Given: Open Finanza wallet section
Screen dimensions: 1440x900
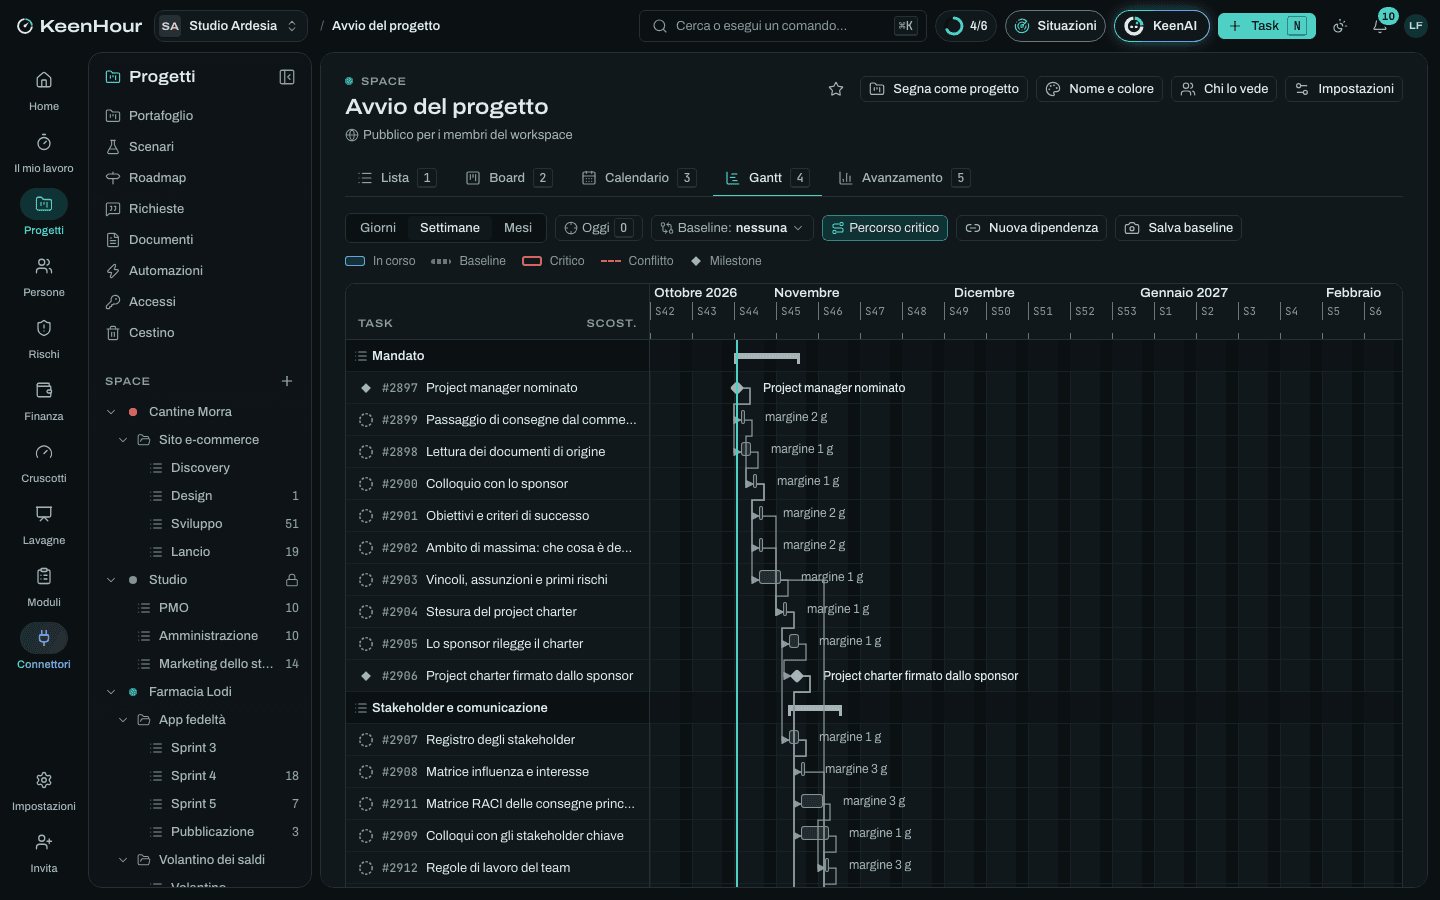Looking at the screenshot, I should [x=44, y=400].
